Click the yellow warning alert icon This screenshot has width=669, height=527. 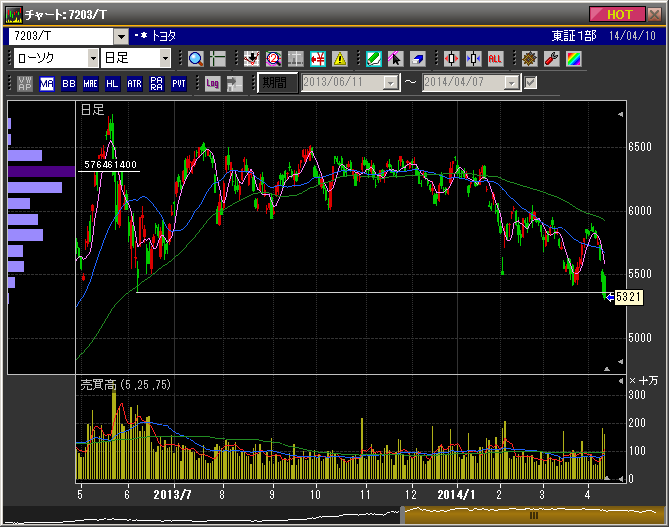(340, 58)
